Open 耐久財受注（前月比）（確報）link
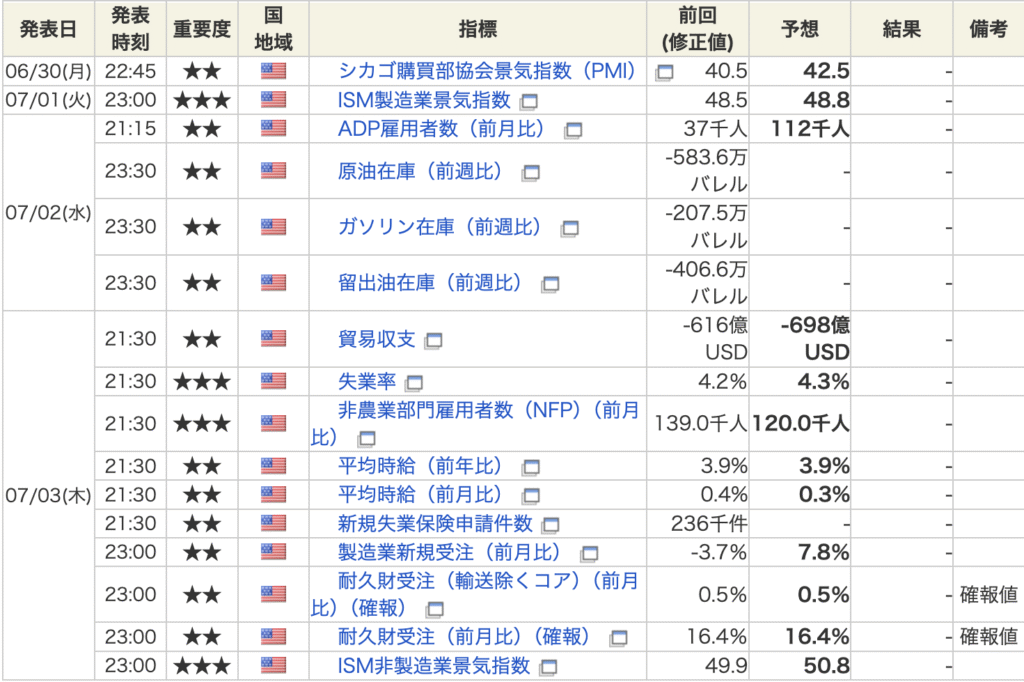The height and width of the screenshot is (682, 1024). pyautogui.click(x=464, y=636)
